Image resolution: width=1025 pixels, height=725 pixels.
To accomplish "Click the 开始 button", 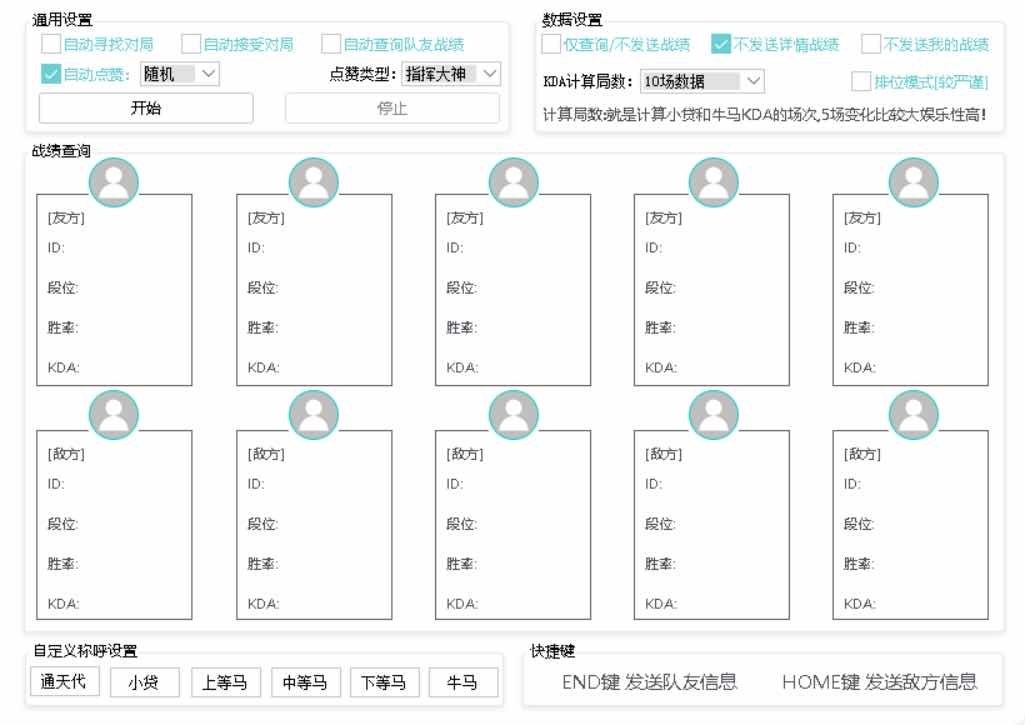I will point(146,108).
